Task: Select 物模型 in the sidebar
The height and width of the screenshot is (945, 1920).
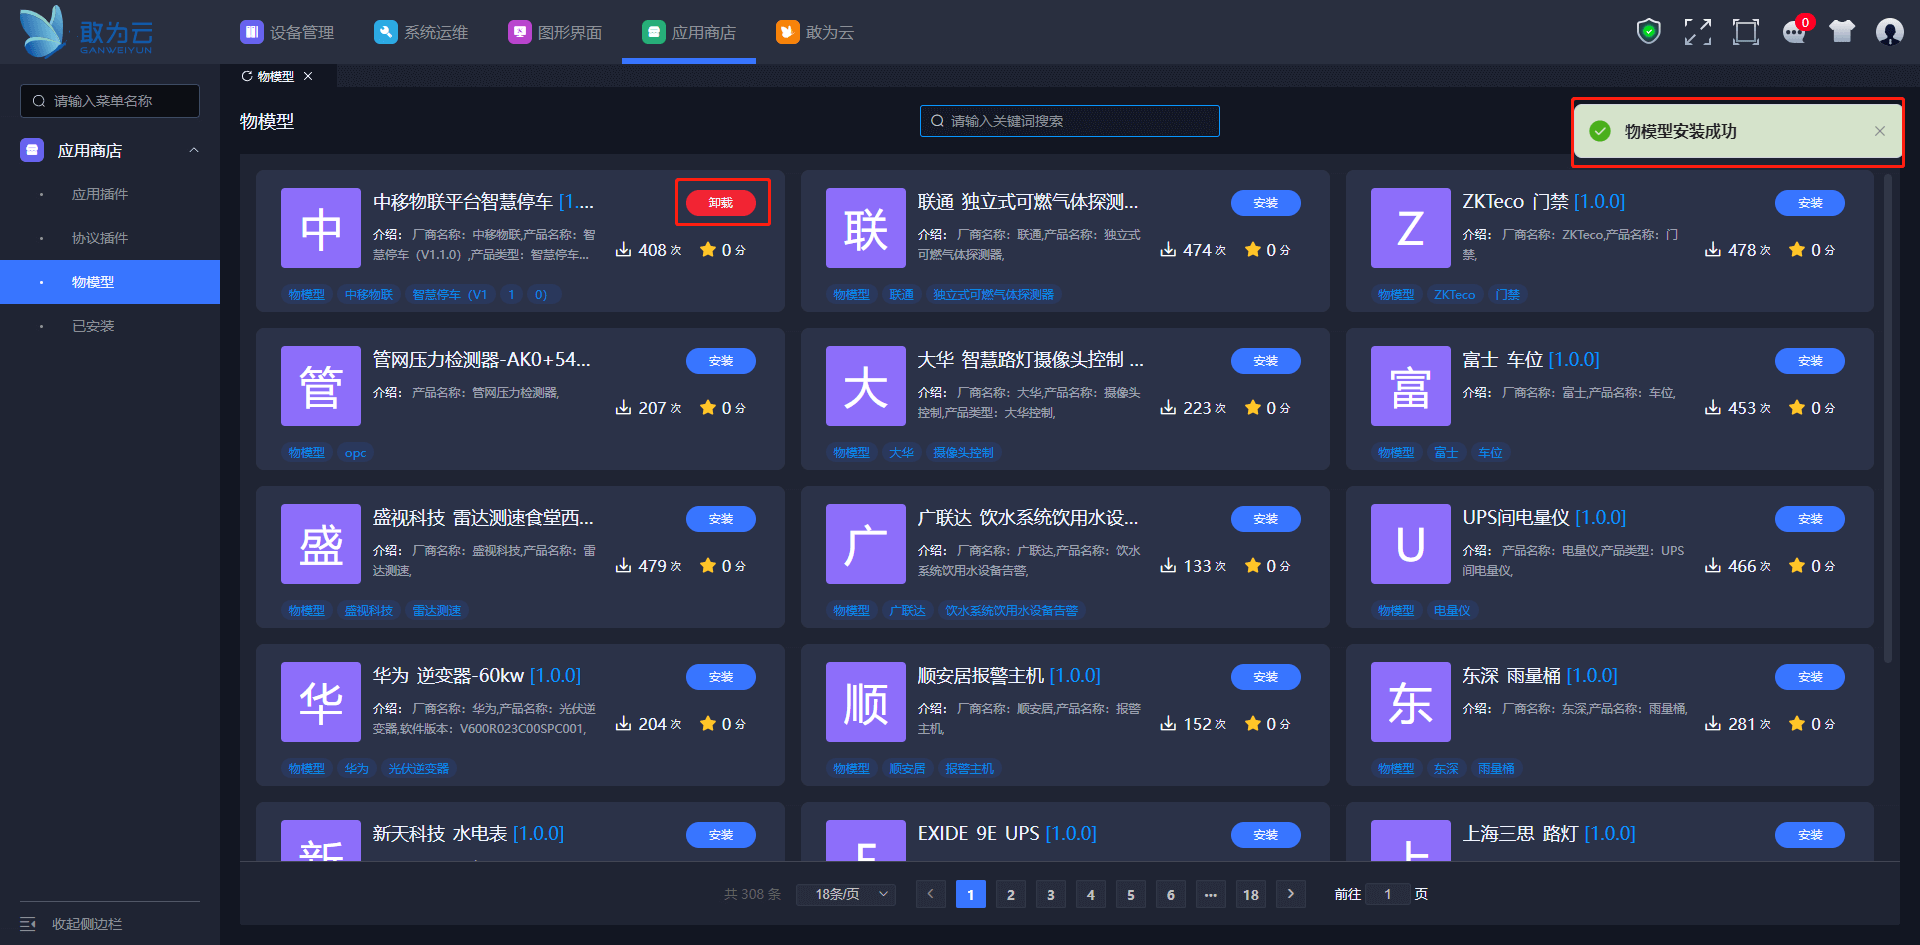Action: [x=110, y=282]
